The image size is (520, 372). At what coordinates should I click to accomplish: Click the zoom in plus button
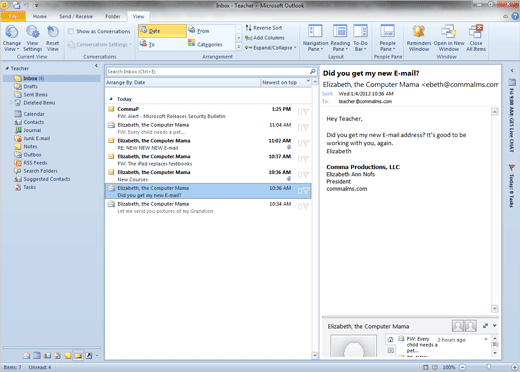coord(515,367)
